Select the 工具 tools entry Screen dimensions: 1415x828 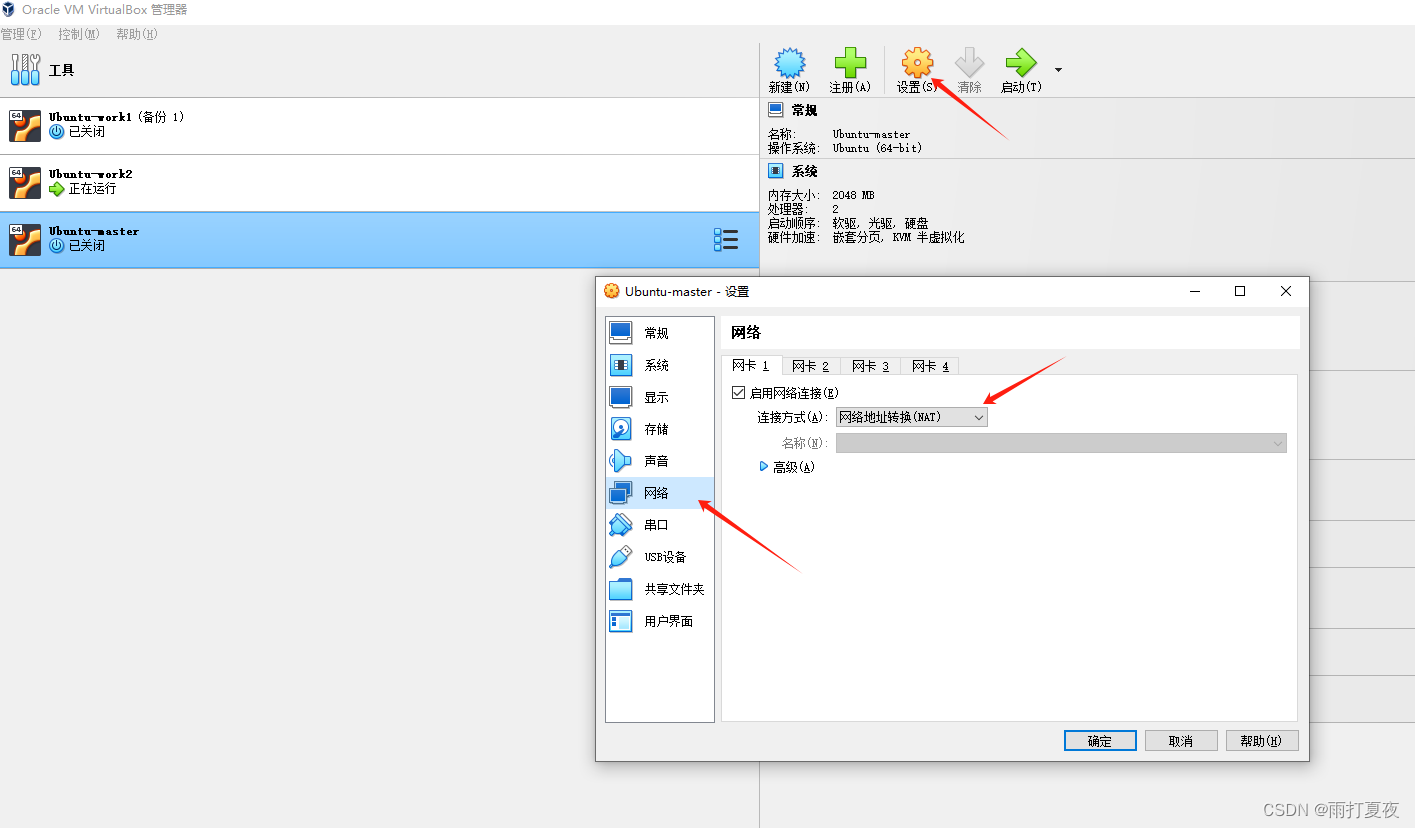click(x=379, y=70)
